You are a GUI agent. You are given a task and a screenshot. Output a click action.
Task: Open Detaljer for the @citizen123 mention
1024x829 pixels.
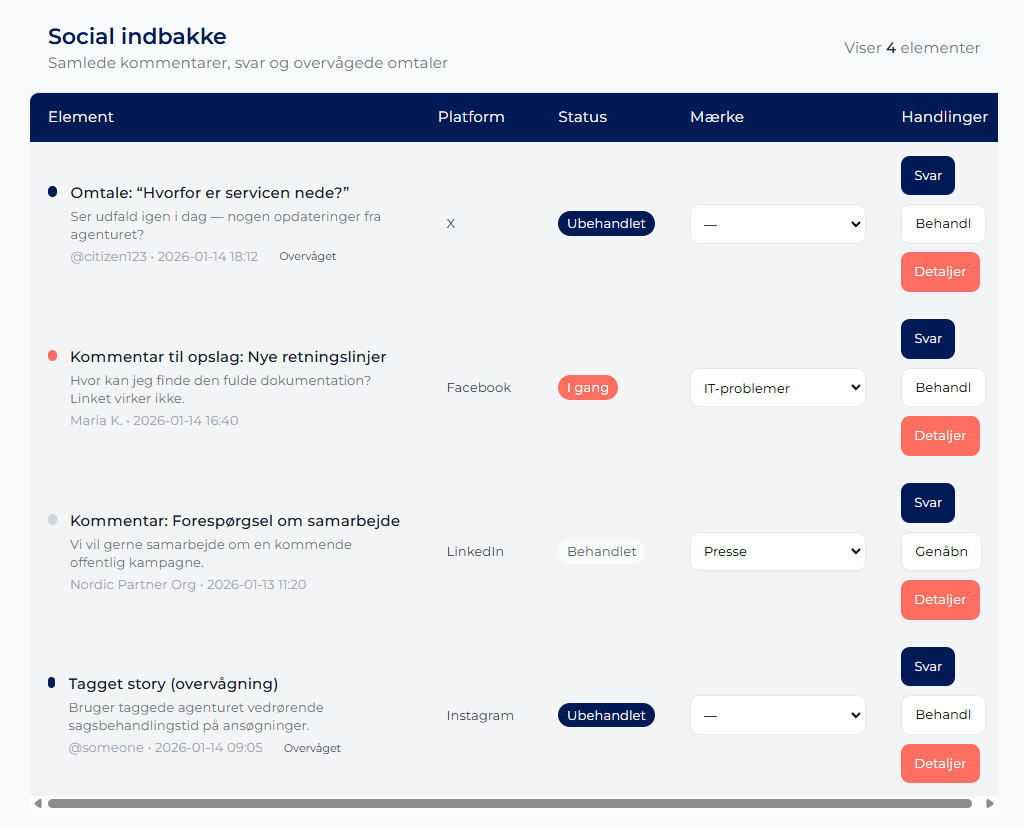[x=939, y=272]
